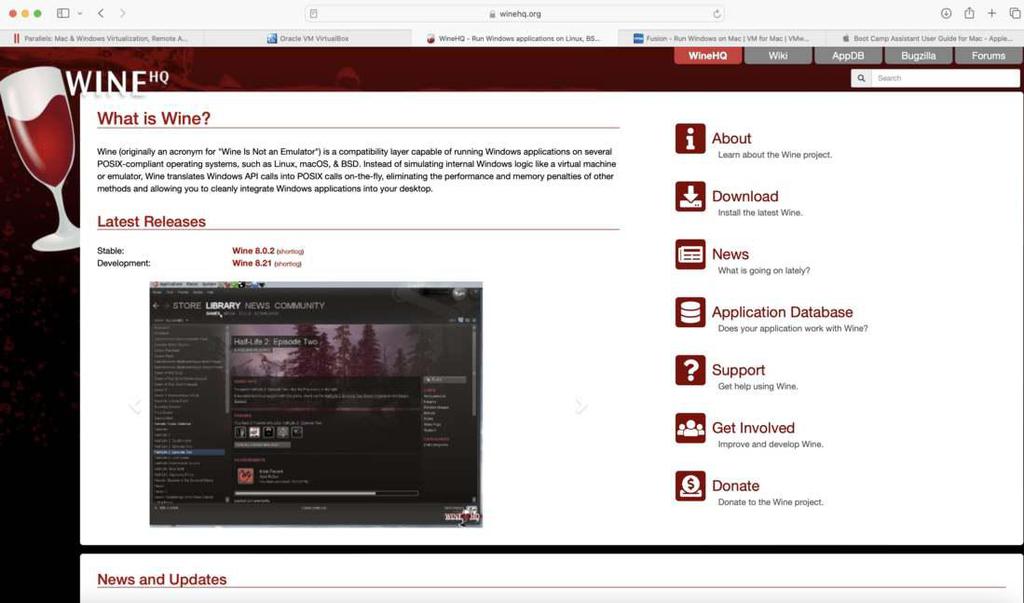Click 'Does your application work with Wine?' text
Viewport: 1024px width, 603px height.
[x=793, y=329]
